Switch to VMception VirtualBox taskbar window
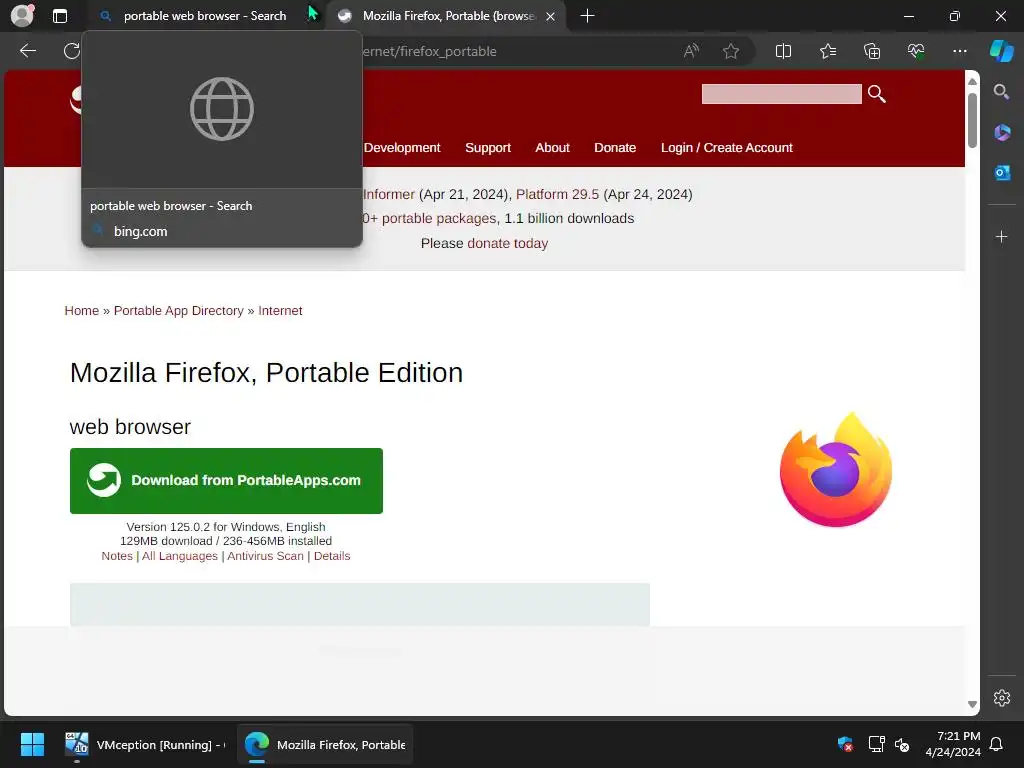 (x=144, y=744)
